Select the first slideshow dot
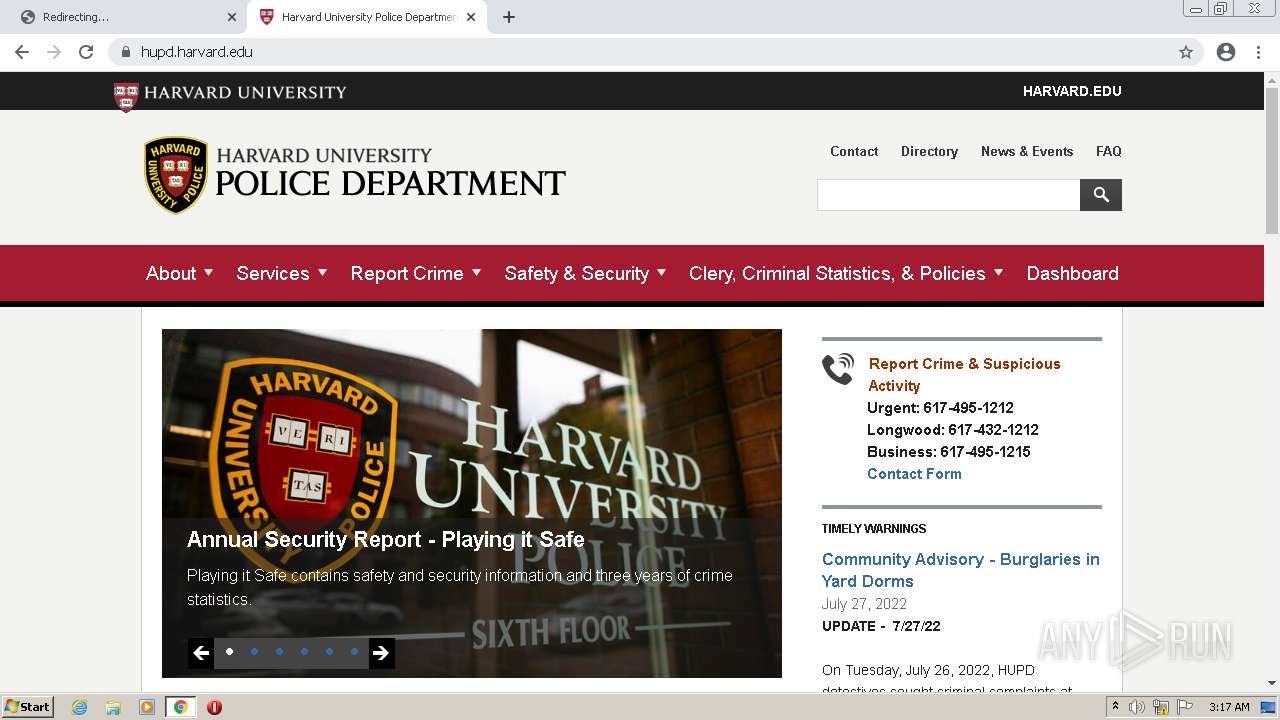This screenshot has width=1280, height=720. 229,651
